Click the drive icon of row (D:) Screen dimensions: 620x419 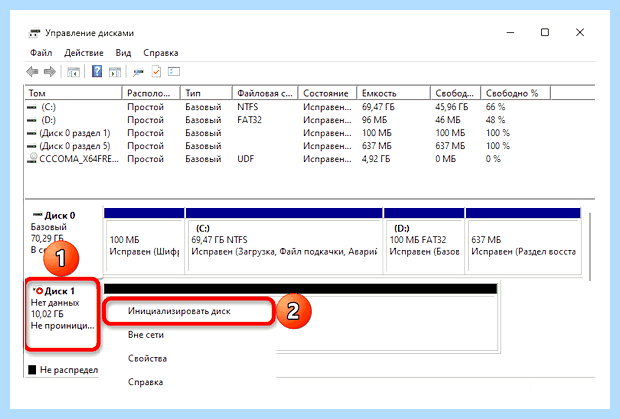click(x=32, y=120)
